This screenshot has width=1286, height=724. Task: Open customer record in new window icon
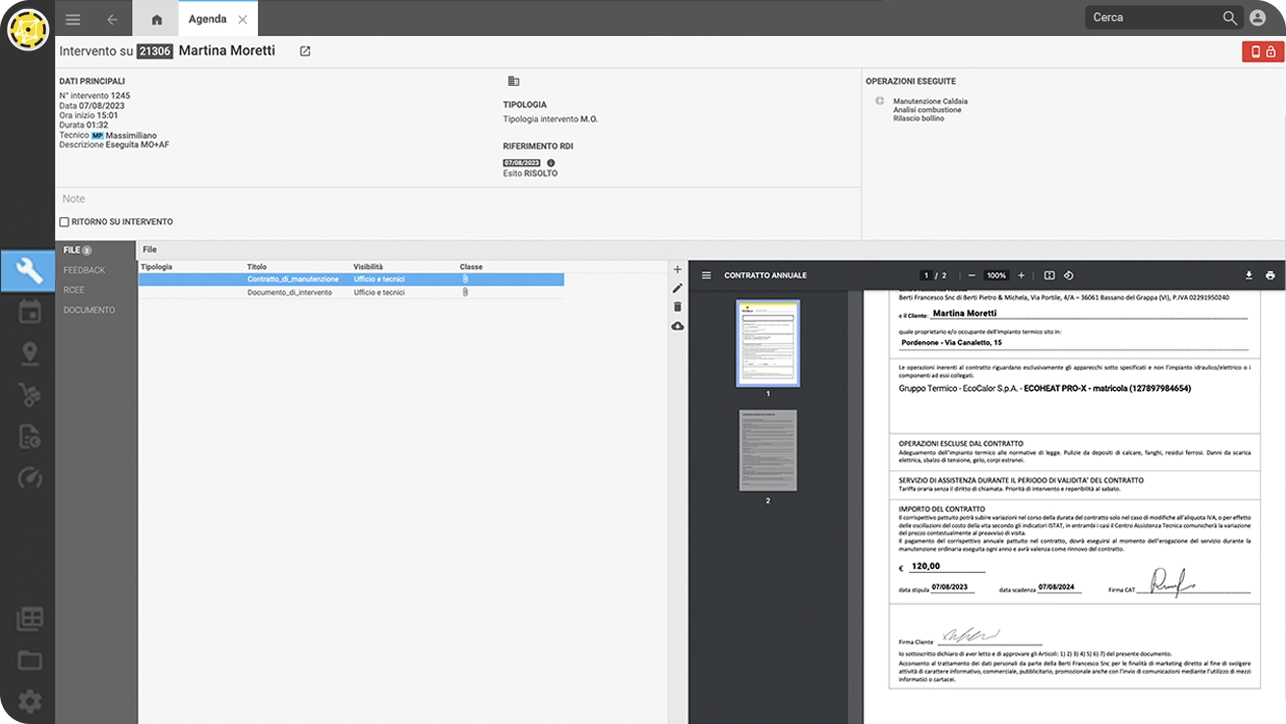[x=305, y=51]
